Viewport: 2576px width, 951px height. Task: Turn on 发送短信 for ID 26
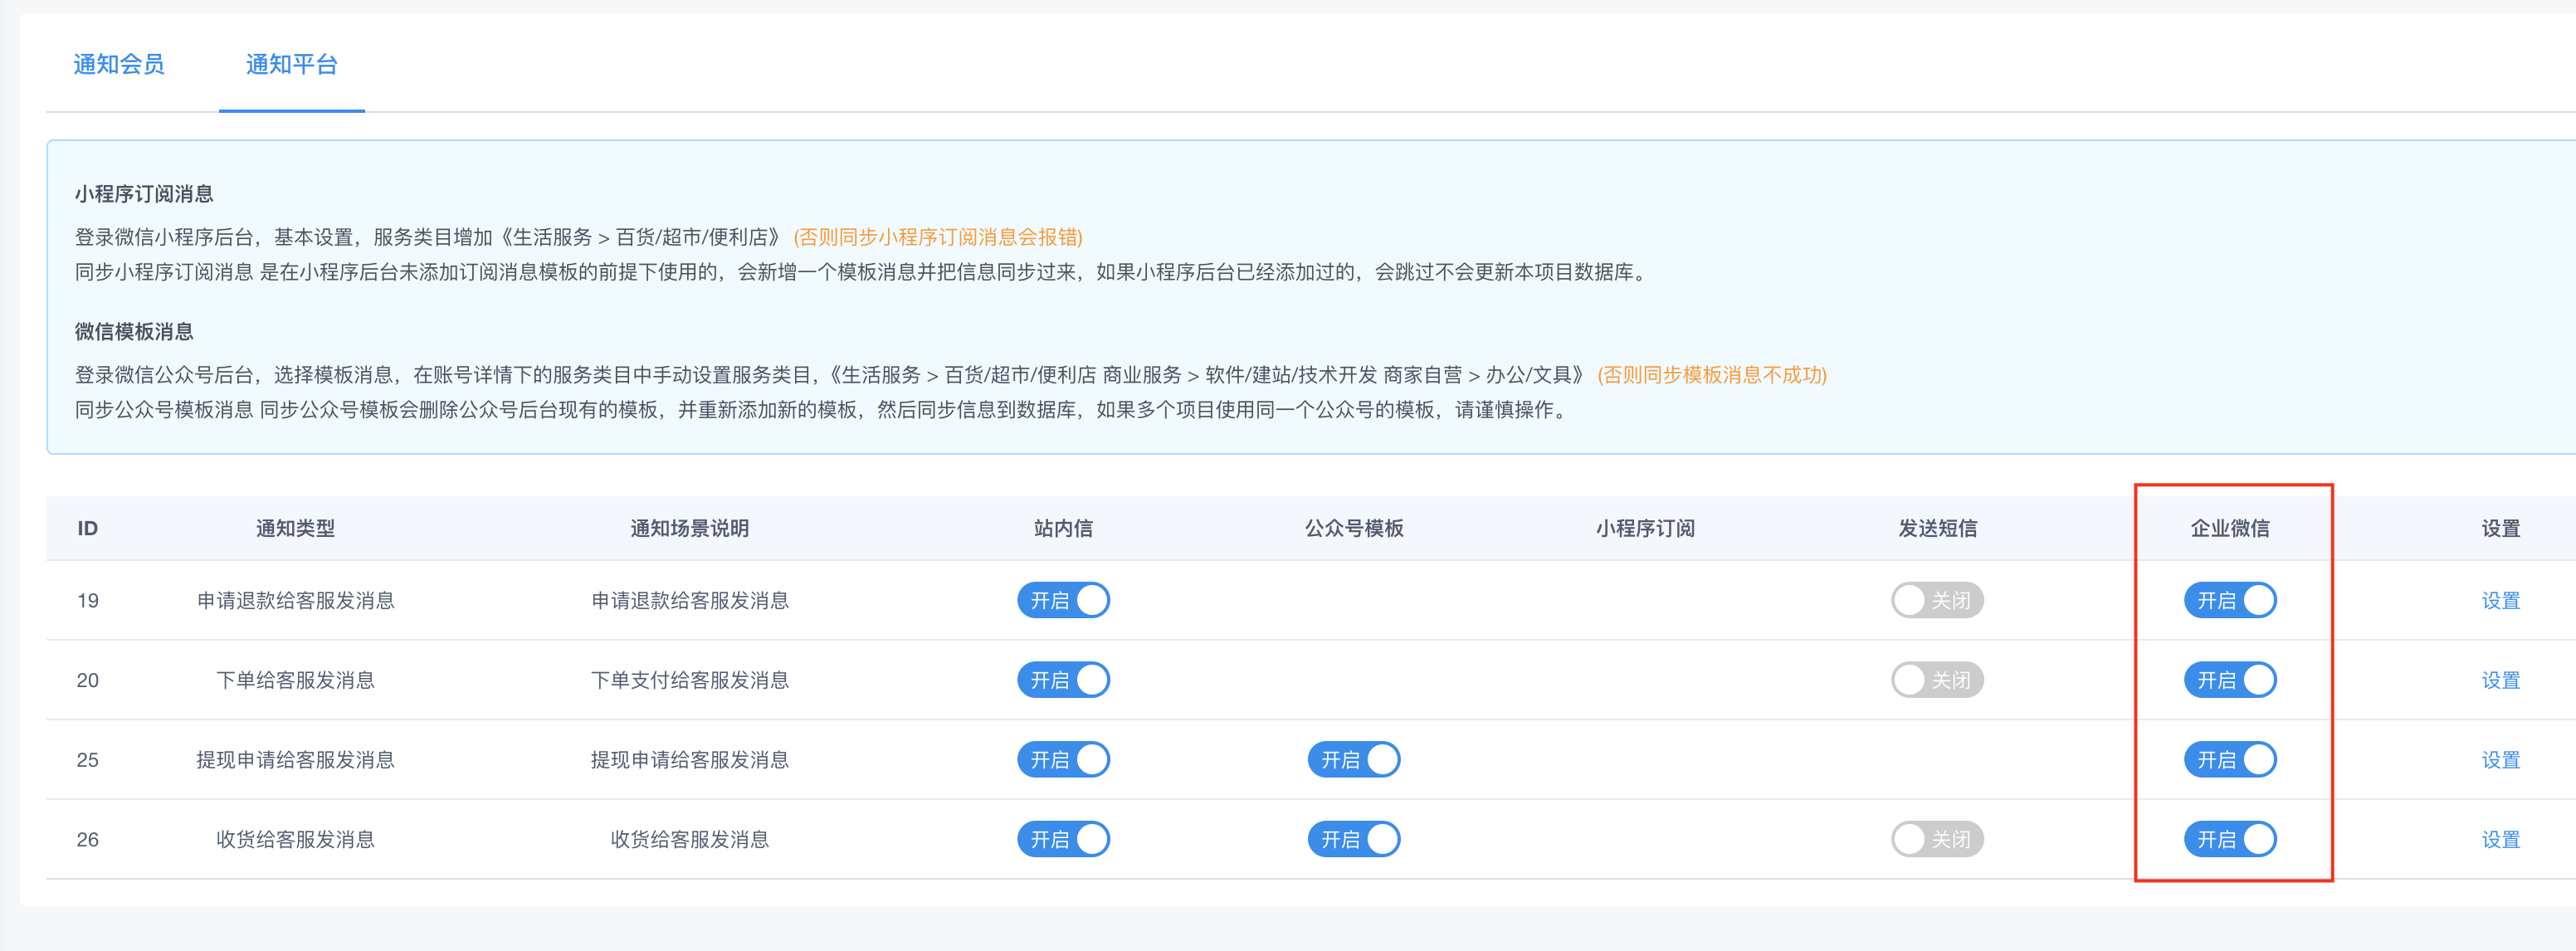[1936, 839]
